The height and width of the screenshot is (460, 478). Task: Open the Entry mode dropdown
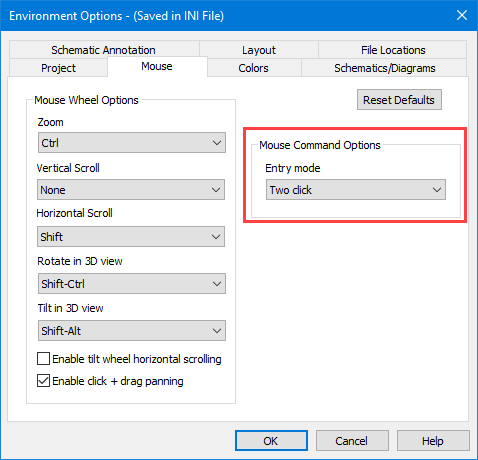(356, 190)
